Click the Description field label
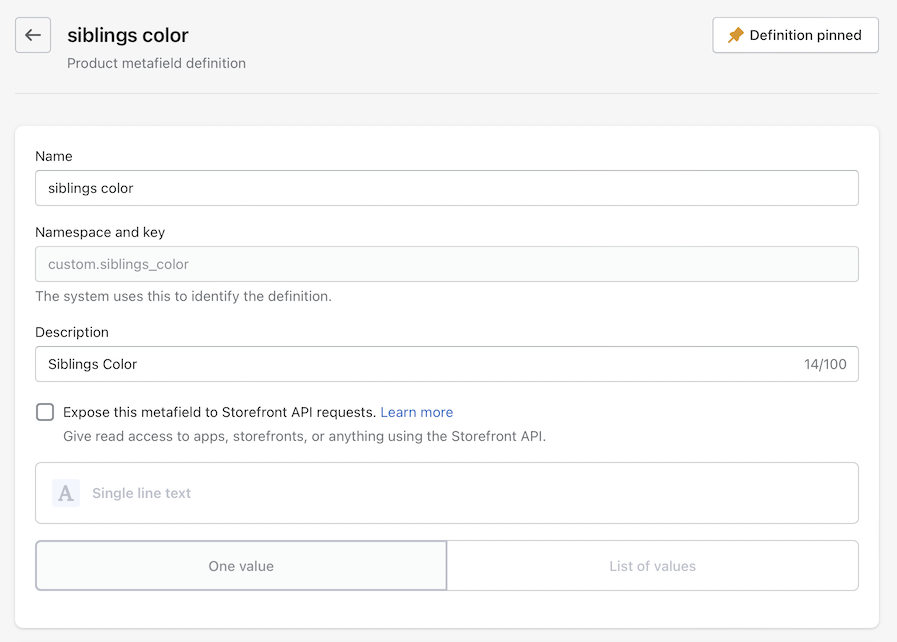 coord(72,332)
